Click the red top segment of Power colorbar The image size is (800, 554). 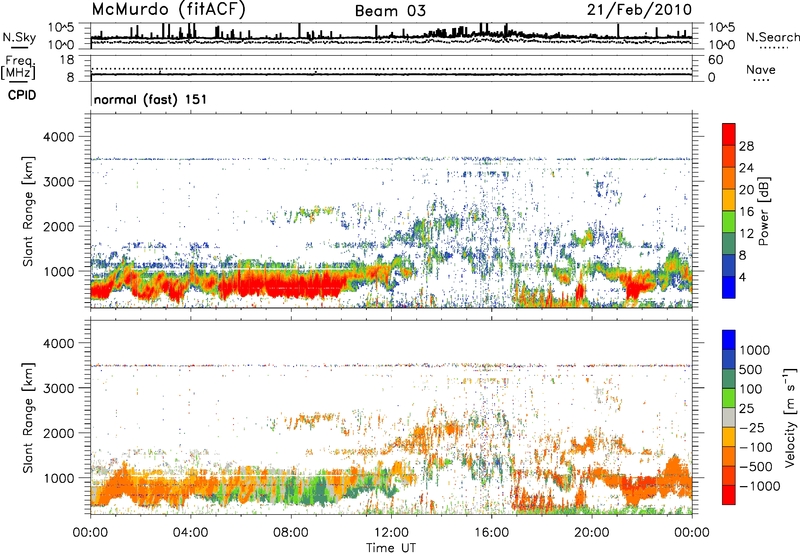click(729, 134)
